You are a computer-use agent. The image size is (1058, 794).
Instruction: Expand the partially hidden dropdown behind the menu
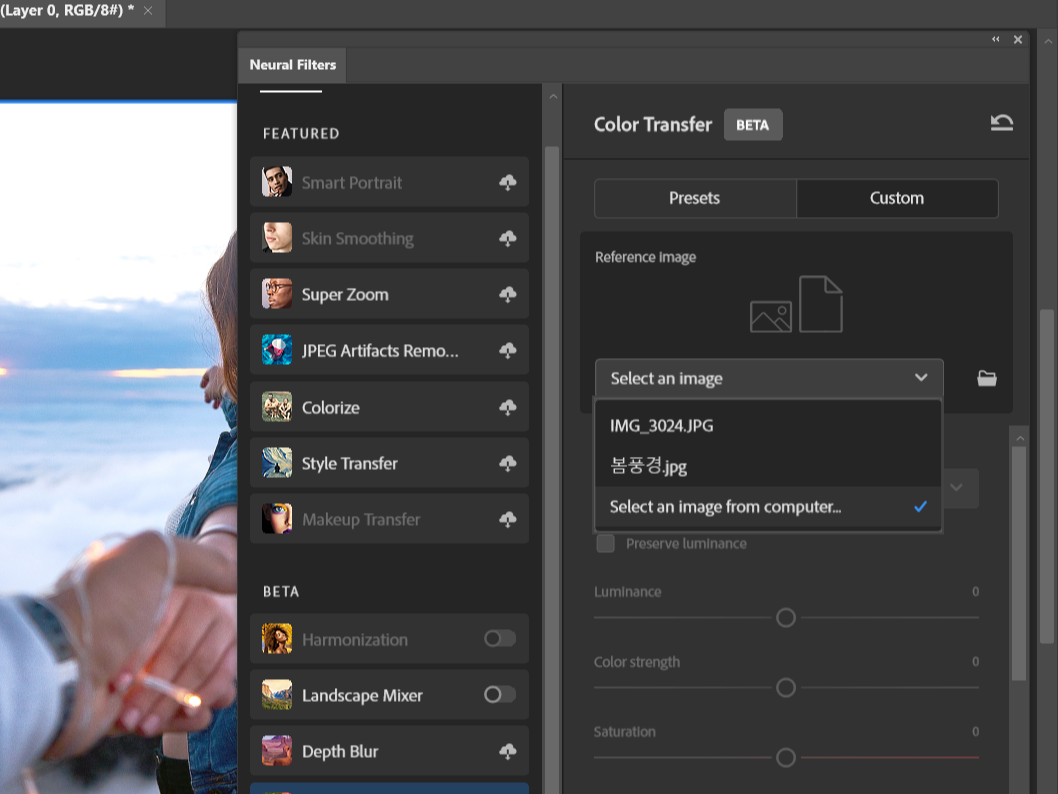[x=957, y=487]
